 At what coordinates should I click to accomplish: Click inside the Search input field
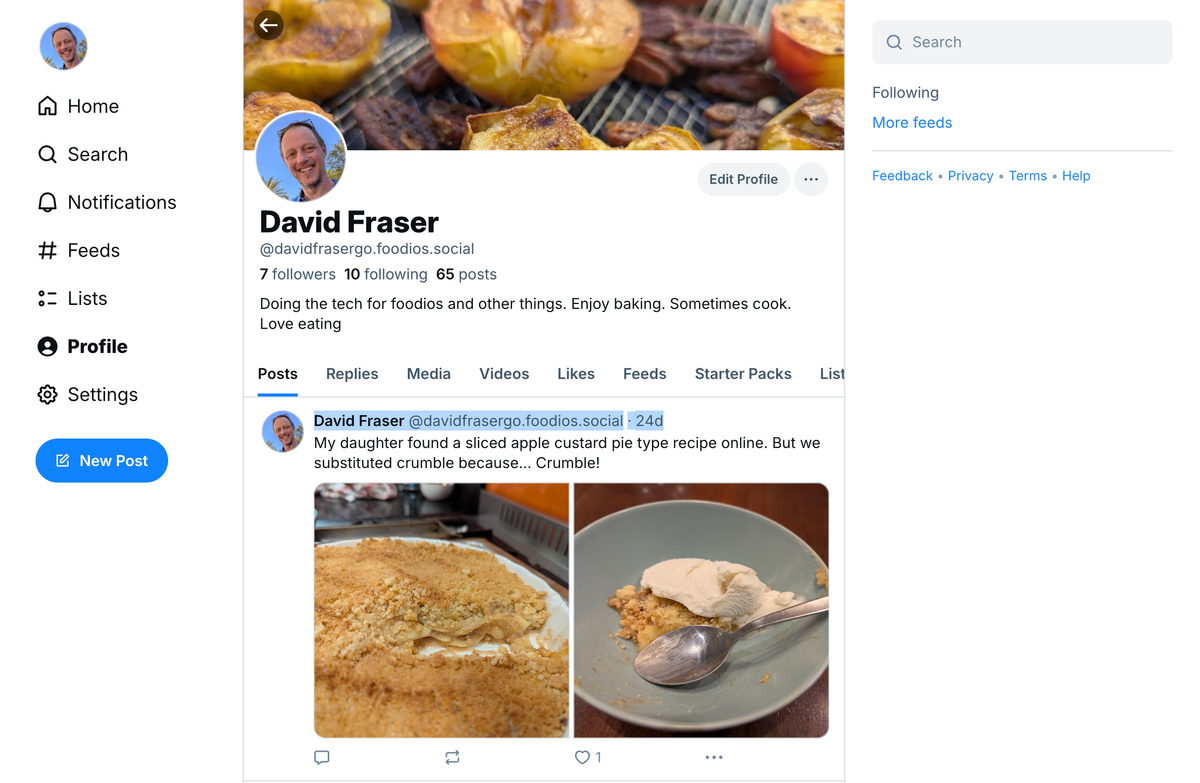1030,42
